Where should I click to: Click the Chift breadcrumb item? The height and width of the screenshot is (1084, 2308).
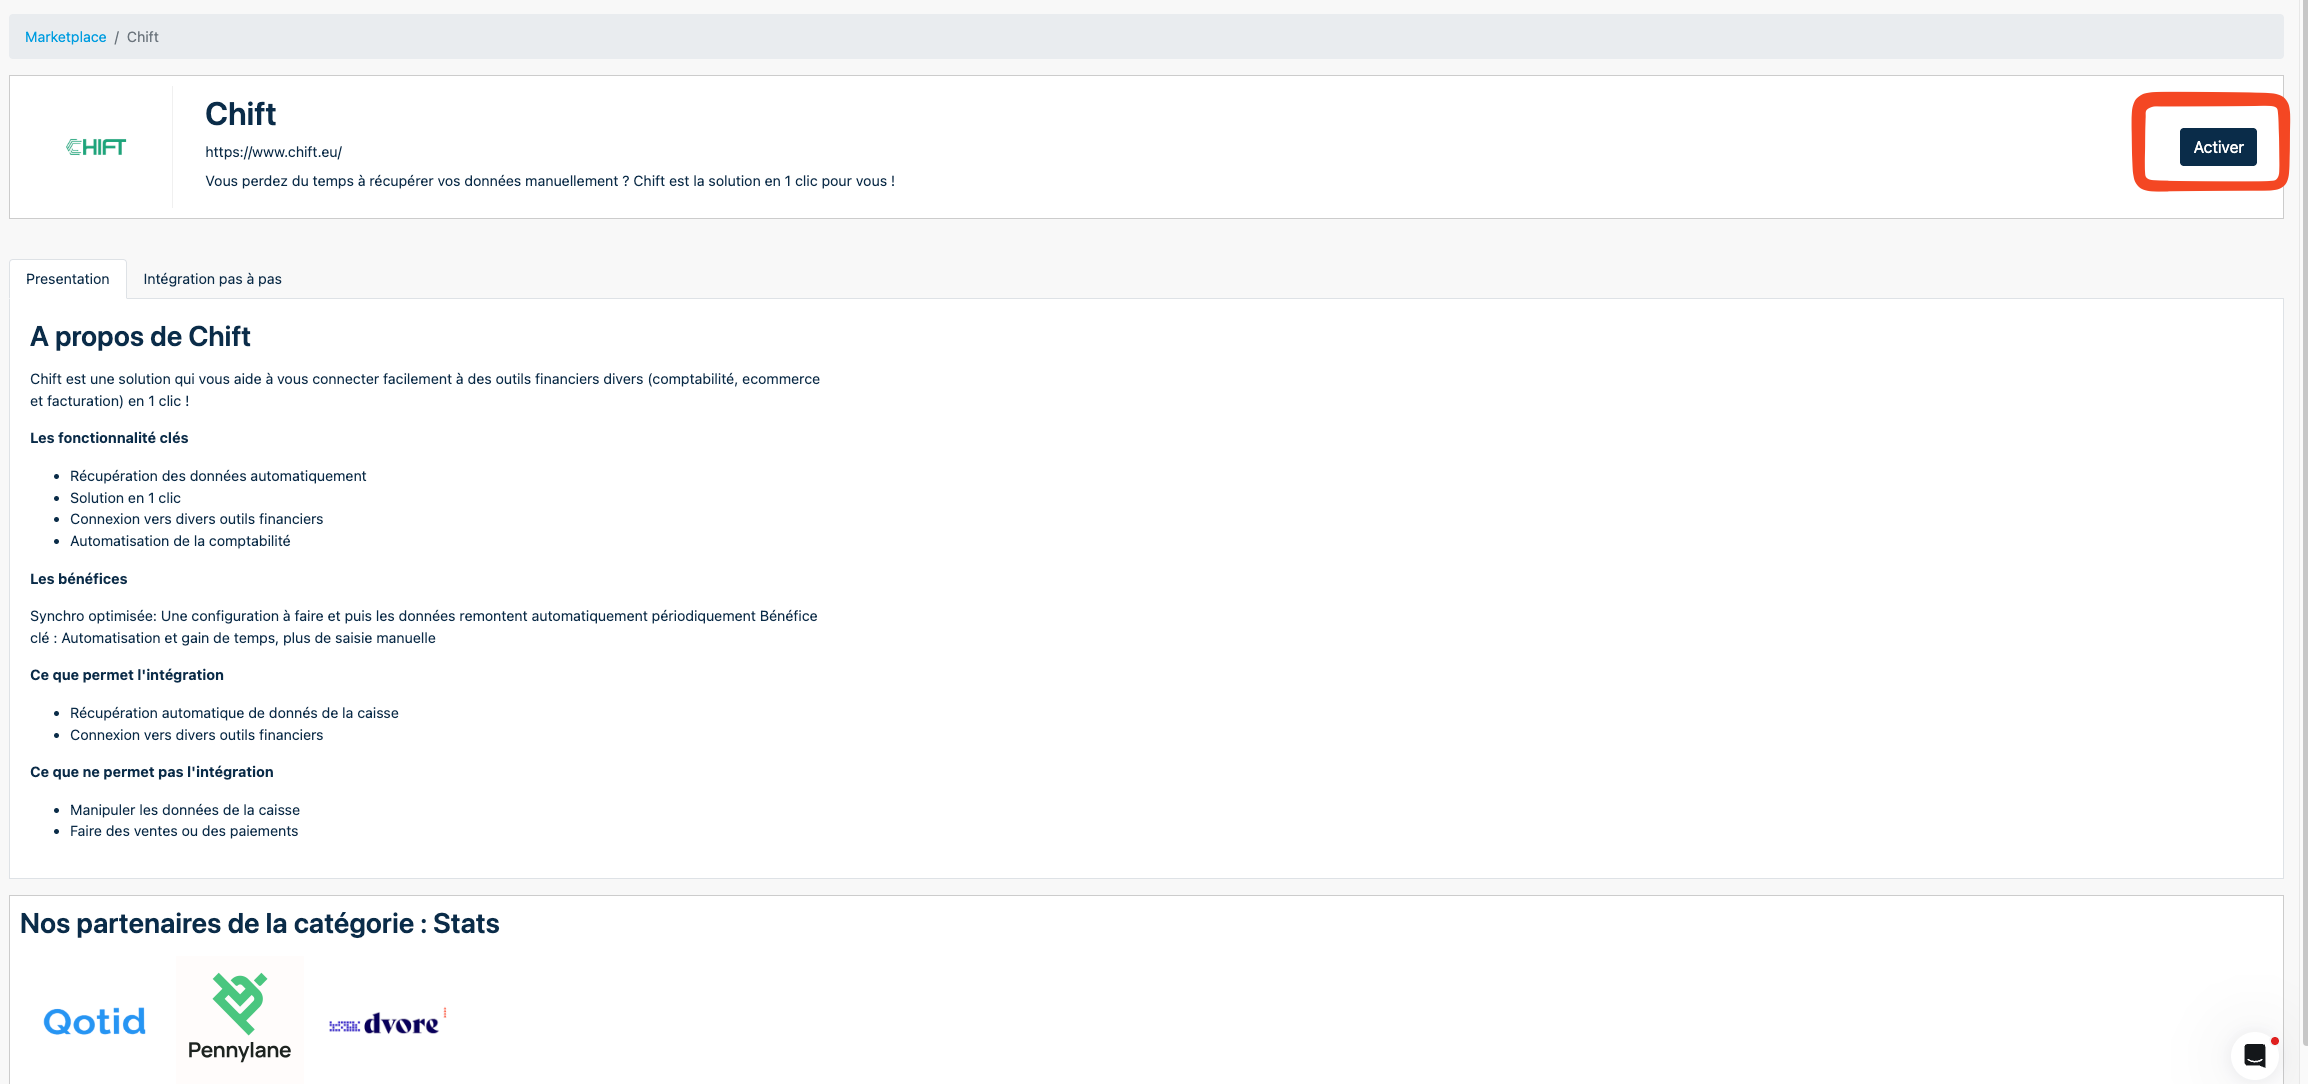point(142,37)
